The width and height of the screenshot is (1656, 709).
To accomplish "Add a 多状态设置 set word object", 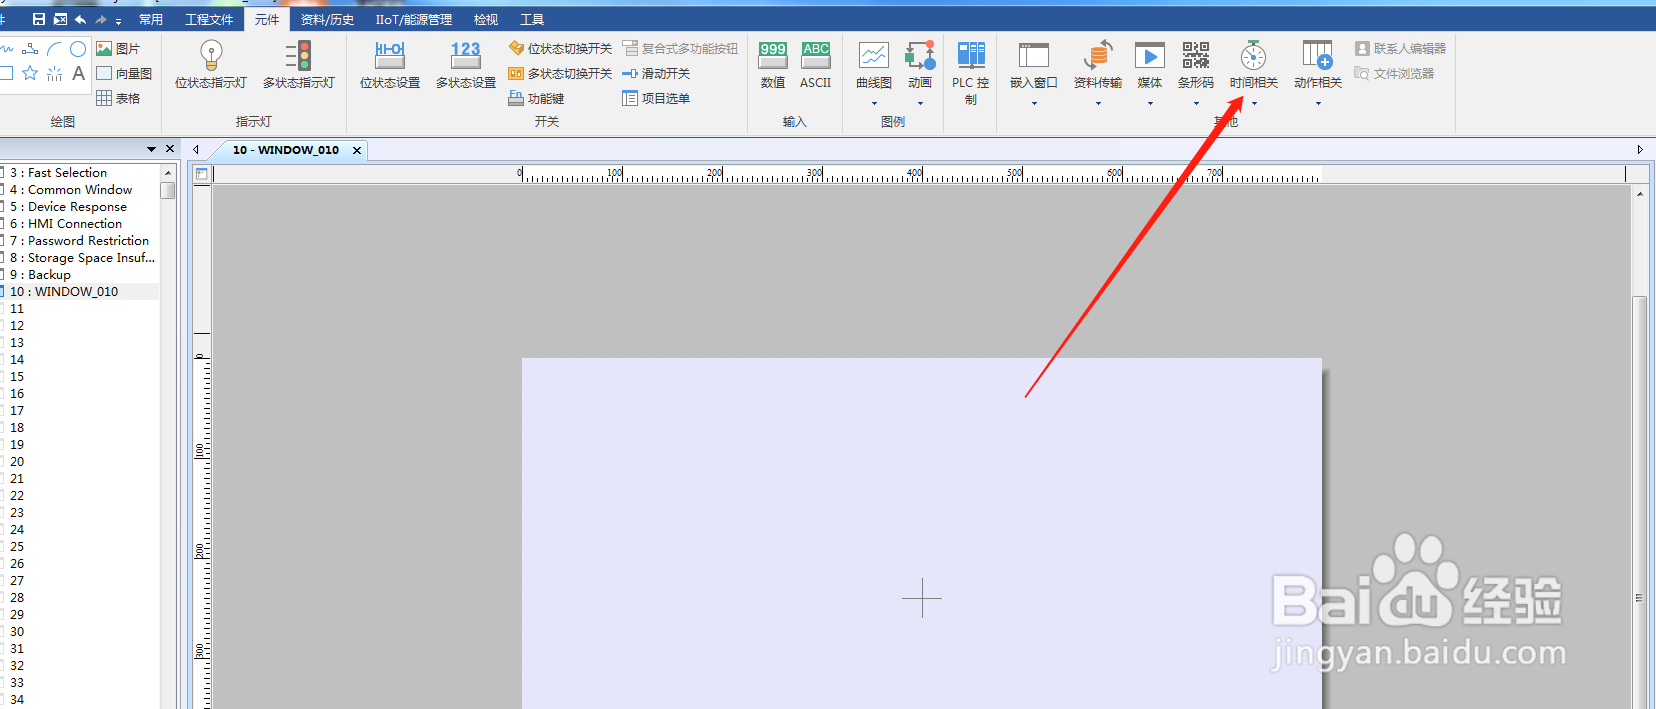I will 466,65.
